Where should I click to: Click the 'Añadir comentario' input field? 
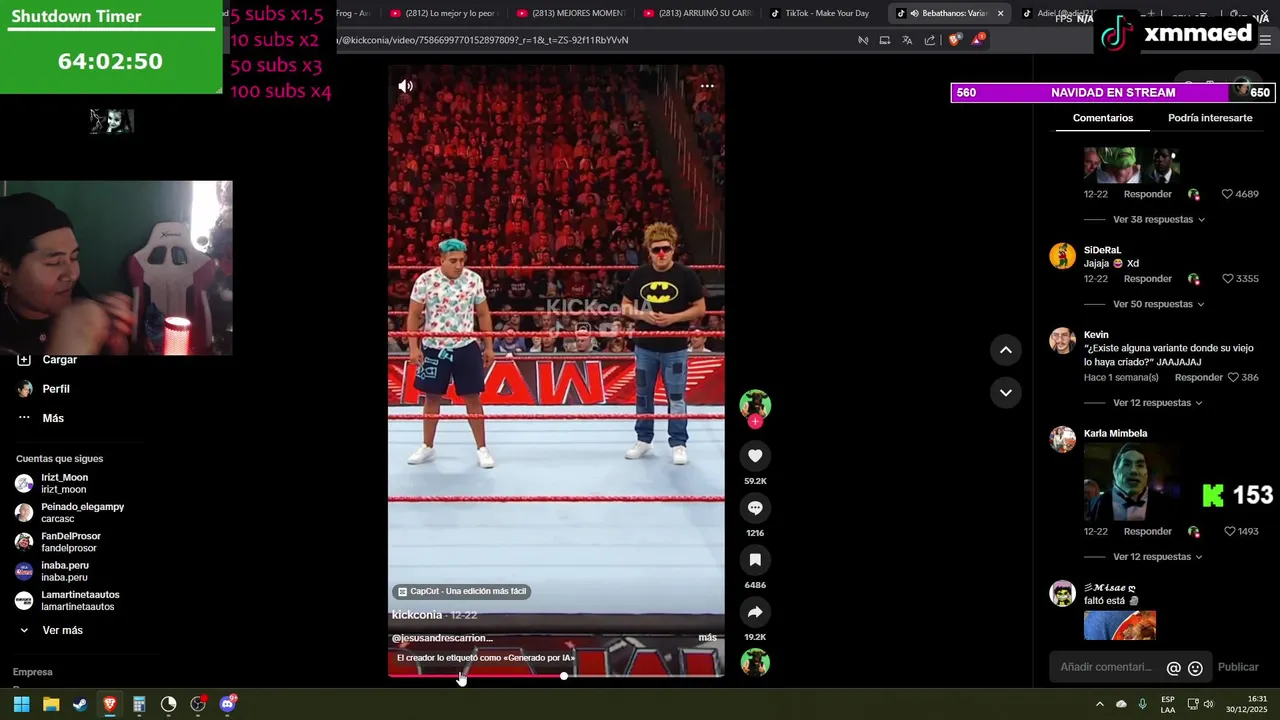[1104, 667]
